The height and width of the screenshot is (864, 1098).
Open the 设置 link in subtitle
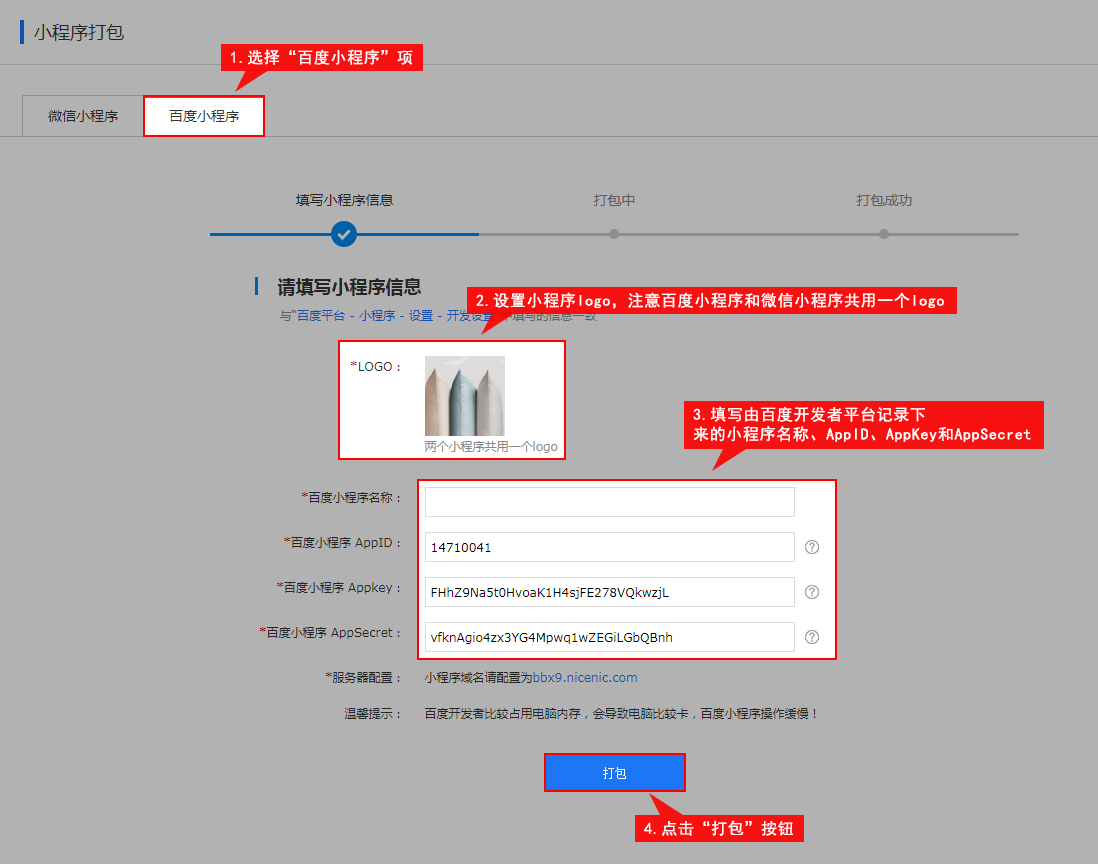[x=421, y=316]
